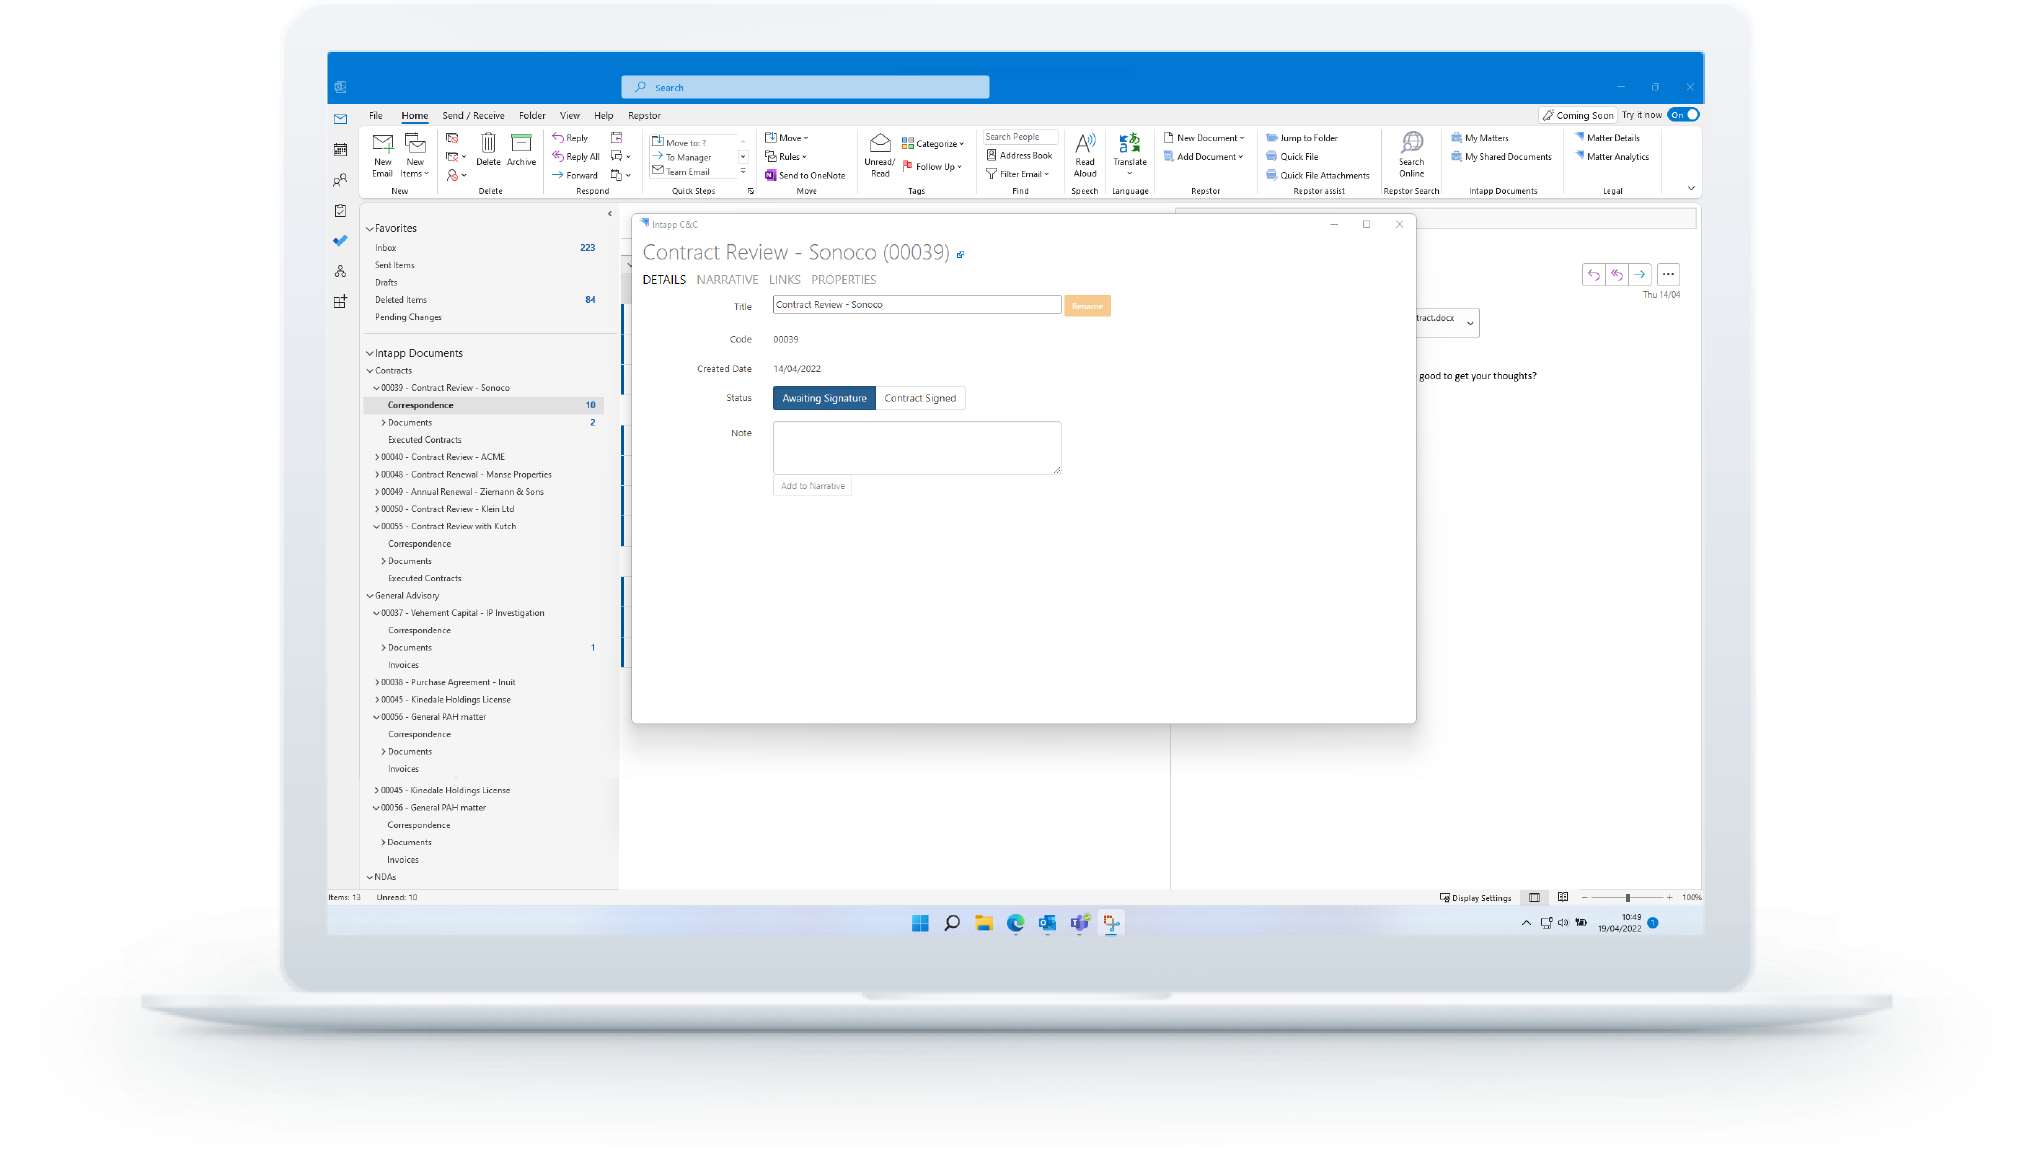Switch to the LINKS tab in the dialog

pos(784,280)
